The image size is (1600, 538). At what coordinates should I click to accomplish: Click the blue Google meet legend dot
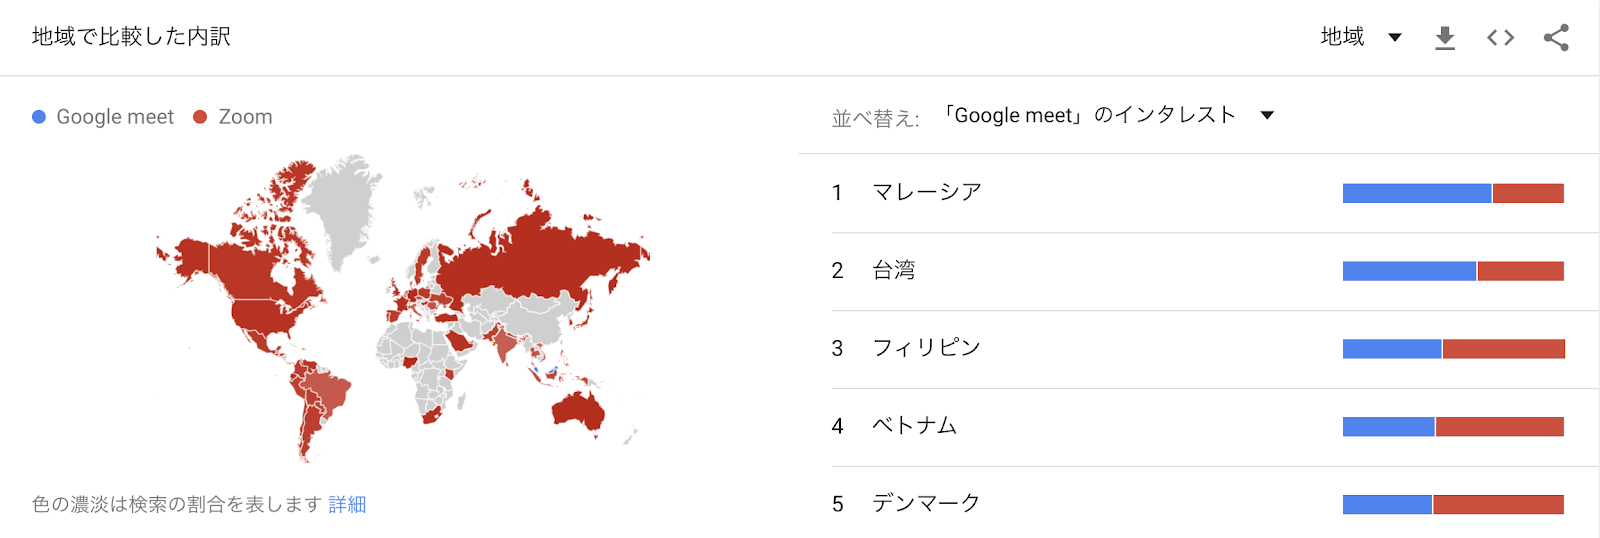pos(39,117)
